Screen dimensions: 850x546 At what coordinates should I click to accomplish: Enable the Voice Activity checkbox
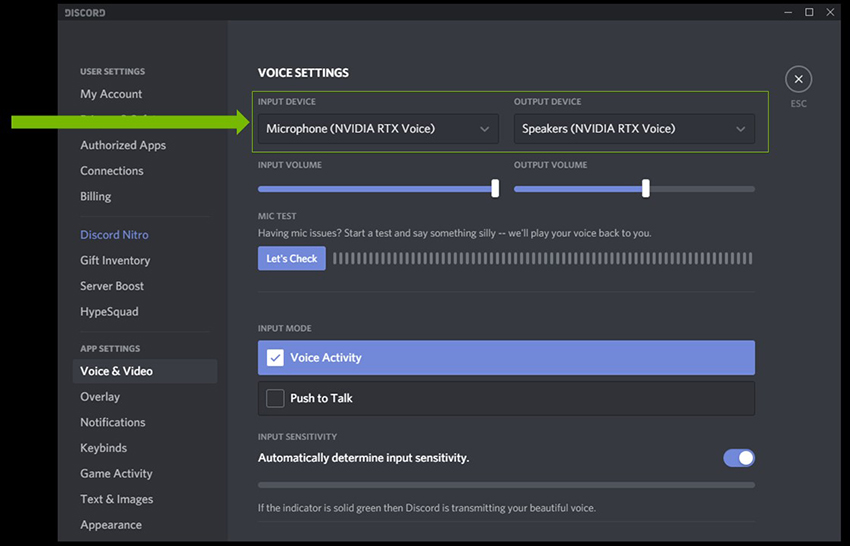[x=275, y=357]
